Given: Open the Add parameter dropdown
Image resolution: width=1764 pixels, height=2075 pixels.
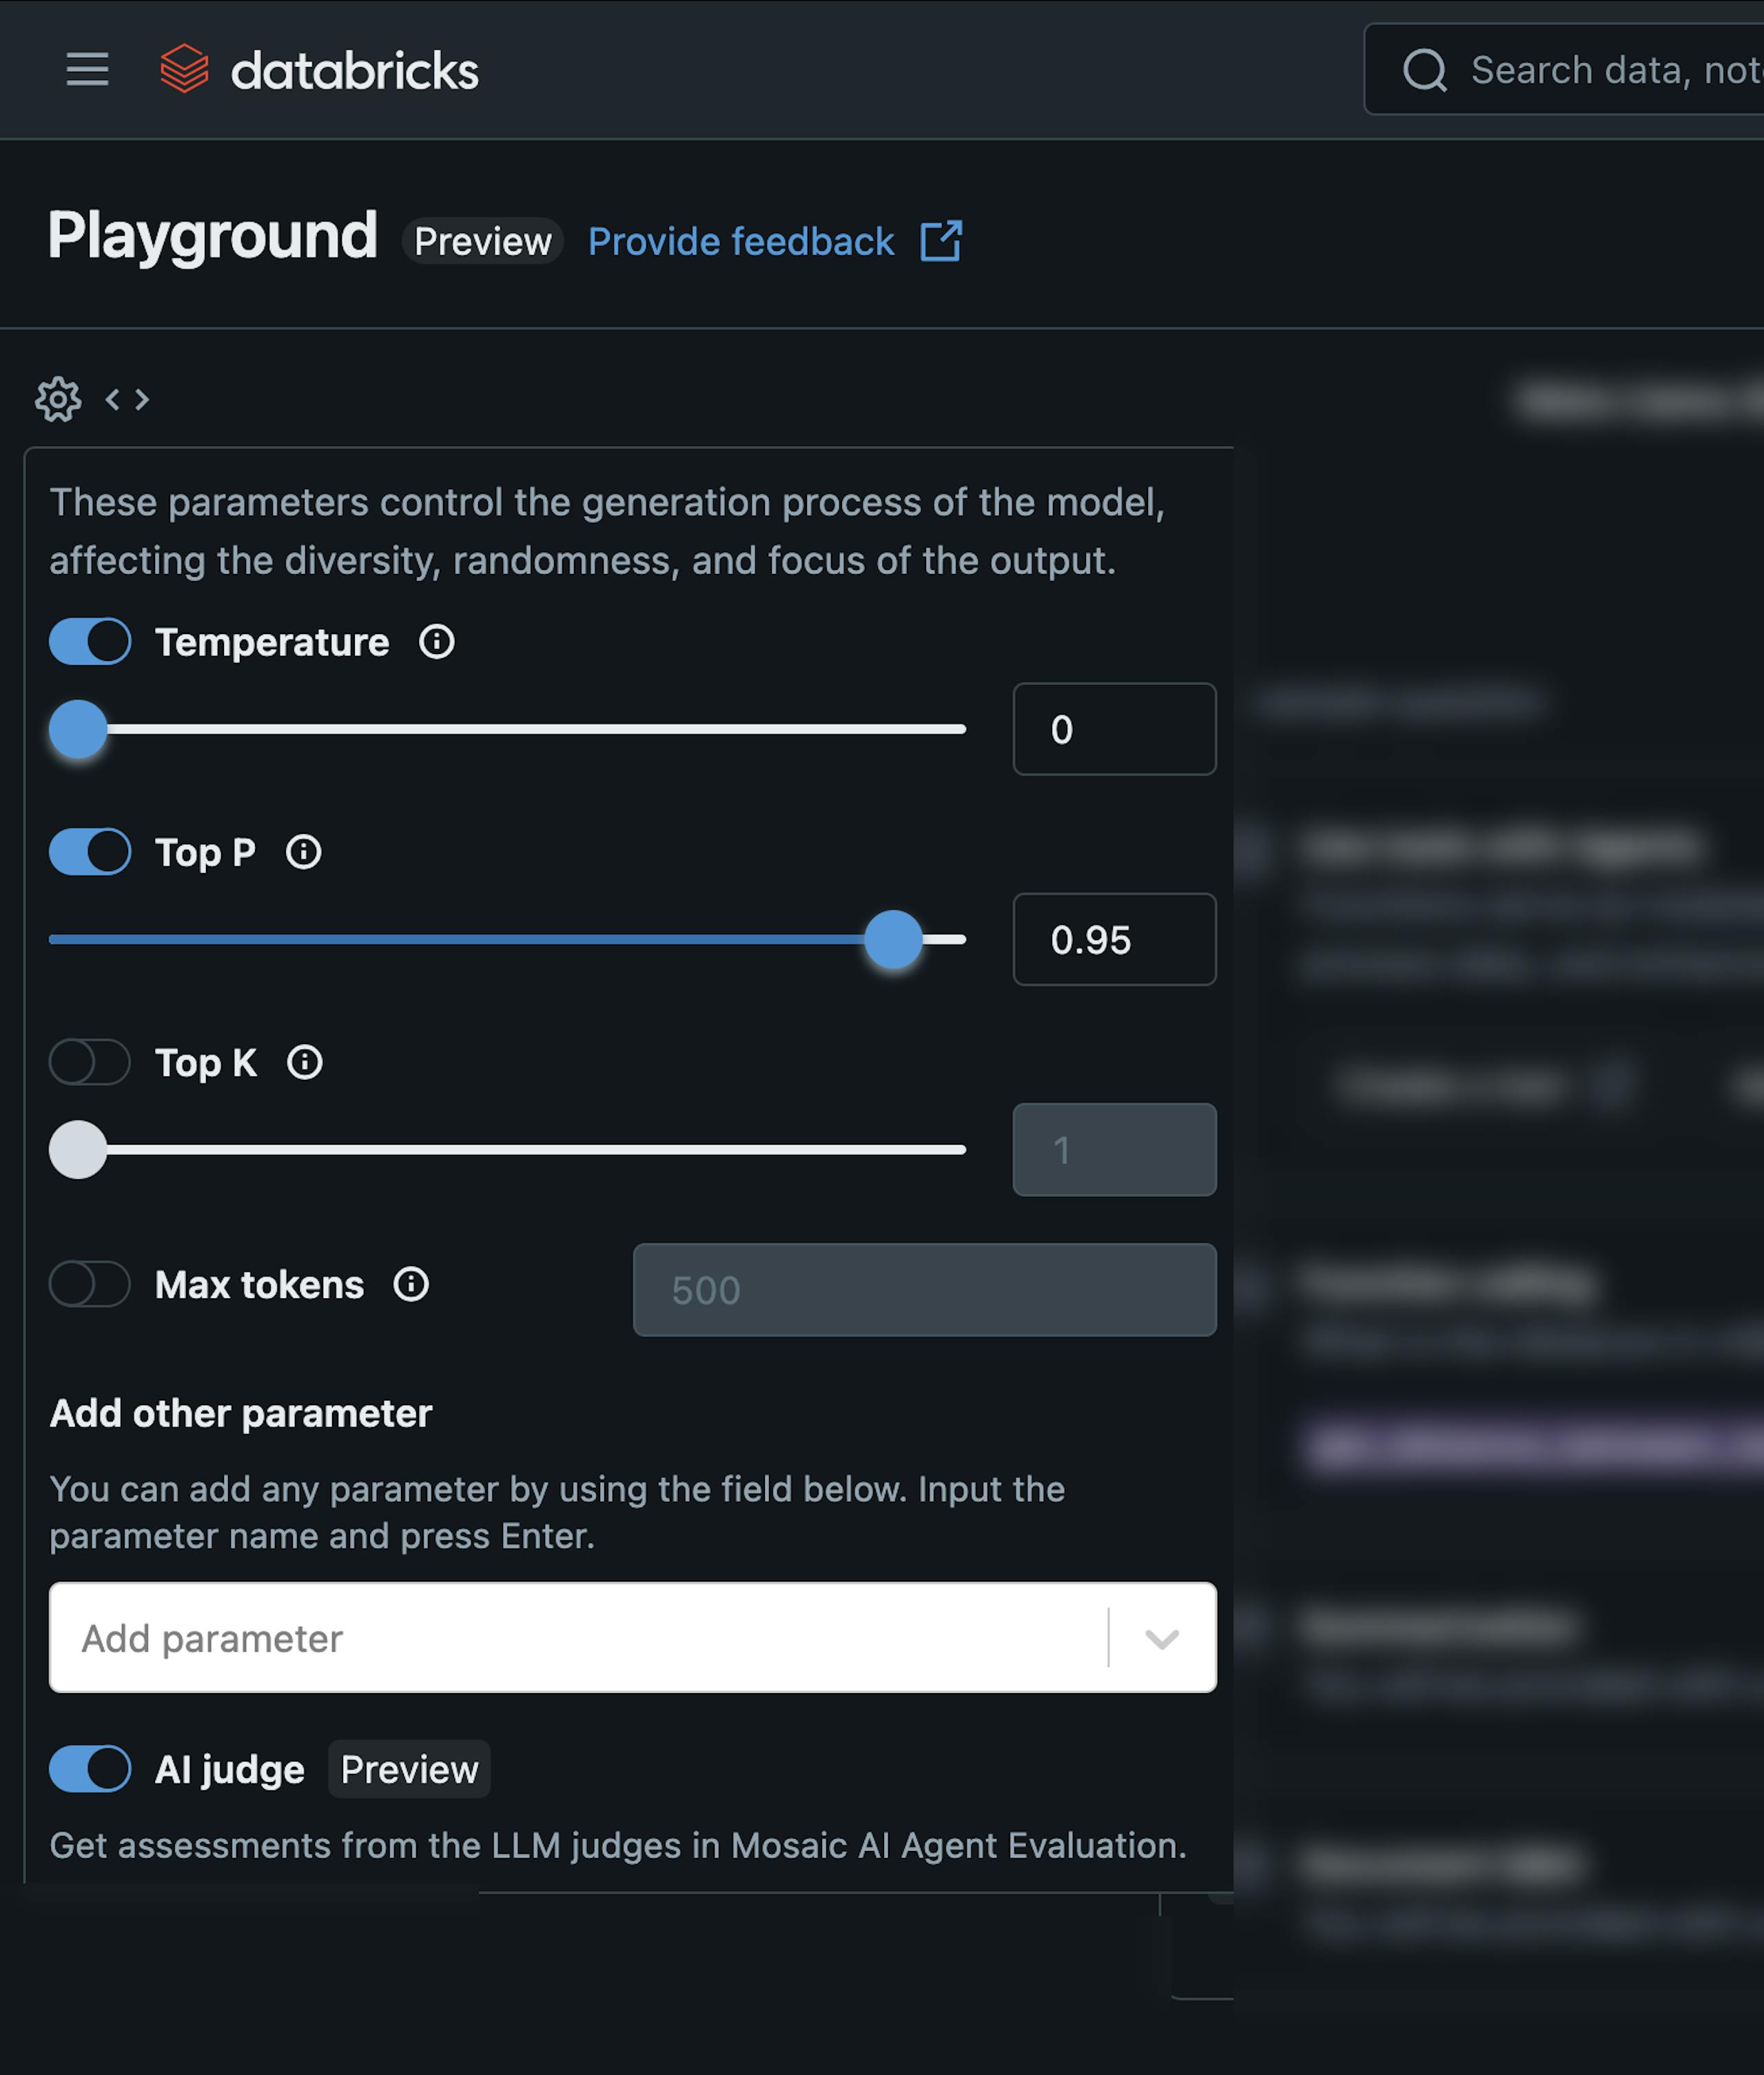Looking at the screenshot, I should pos(1160,1638).
